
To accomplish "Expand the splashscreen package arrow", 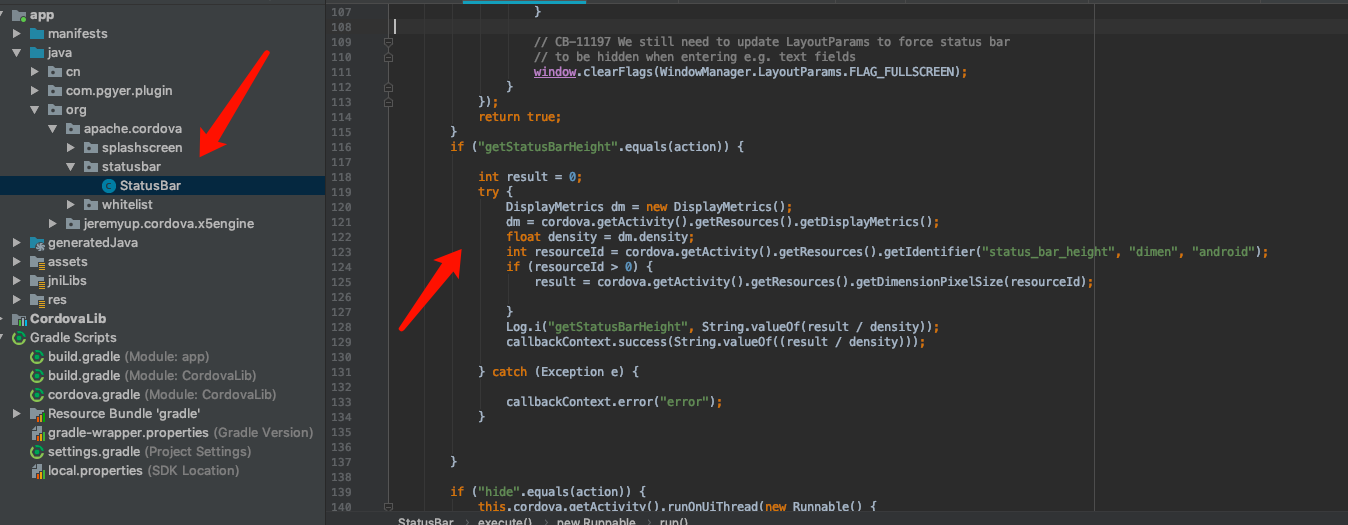I will [71, 148].
